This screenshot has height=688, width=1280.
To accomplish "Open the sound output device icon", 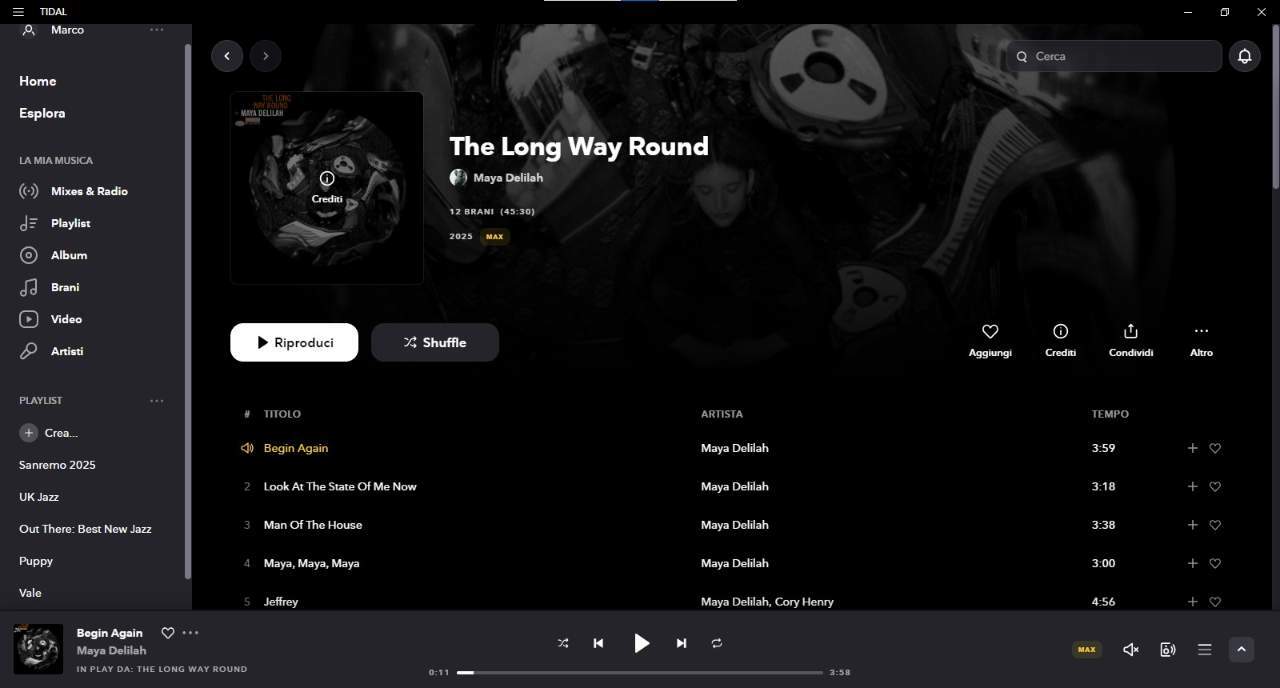I will coord(1167,649).
